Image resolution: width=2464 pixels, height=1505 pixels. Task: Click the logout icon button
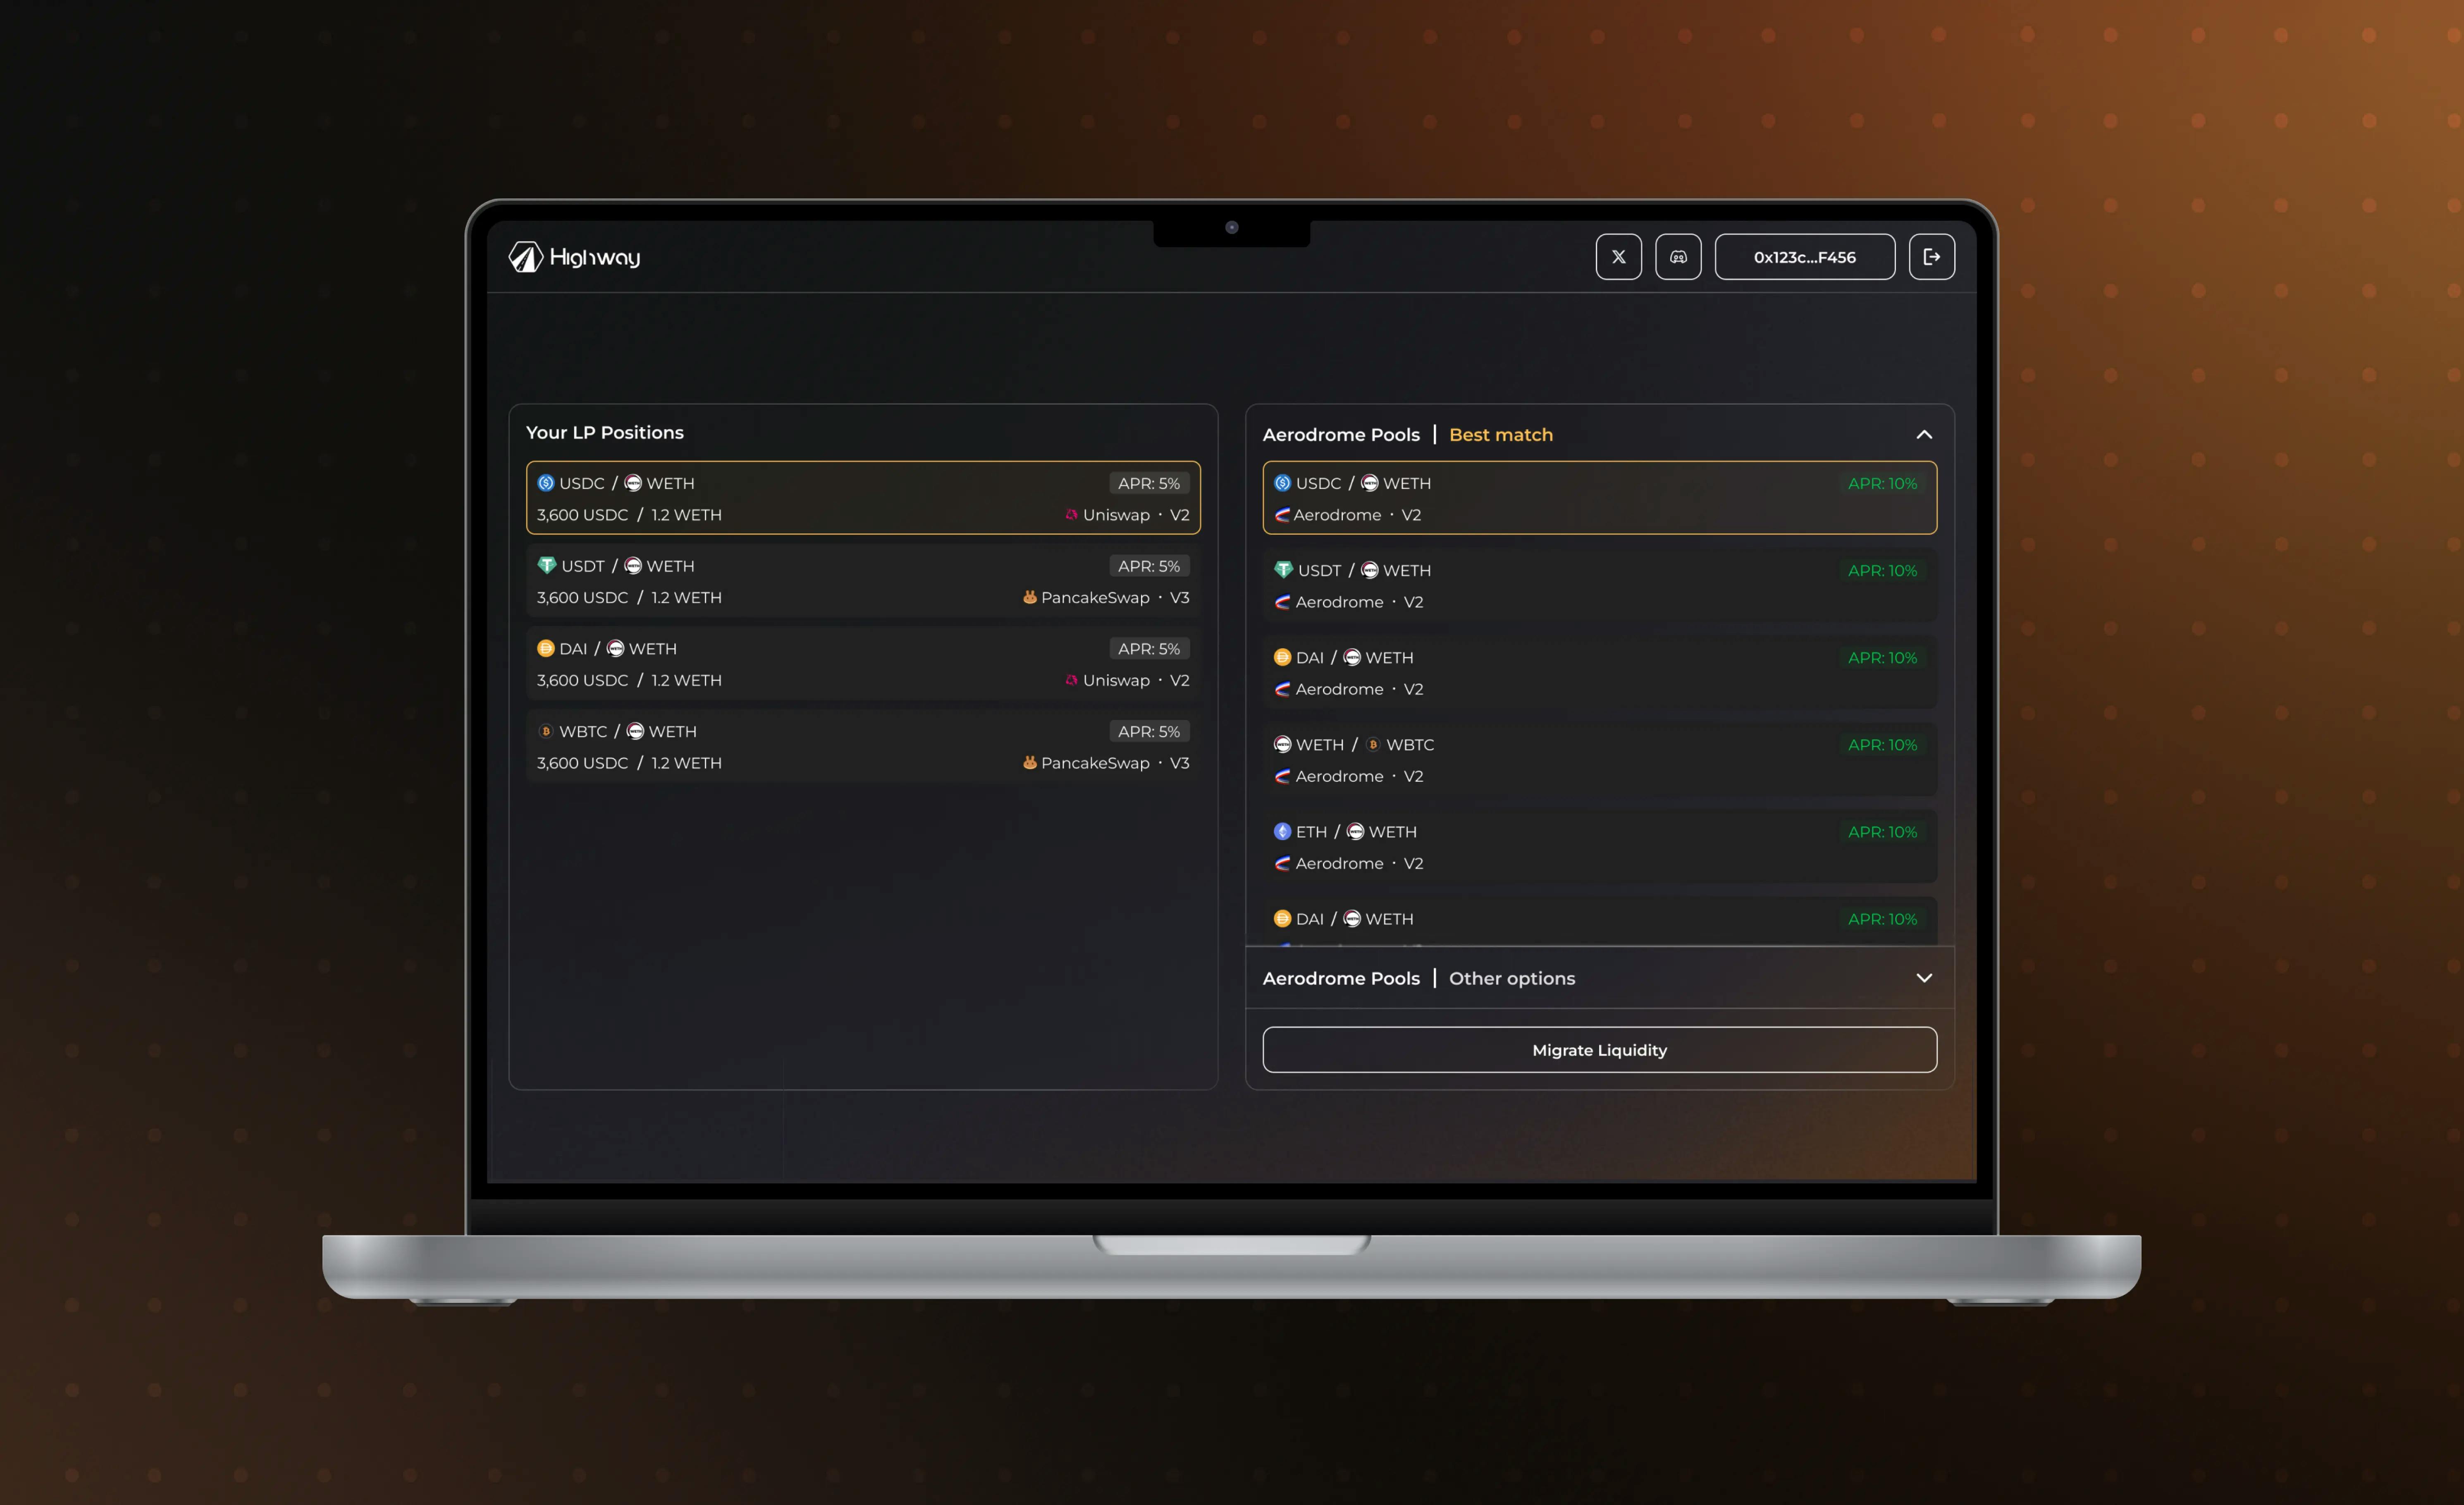[x=1931, y=257]
